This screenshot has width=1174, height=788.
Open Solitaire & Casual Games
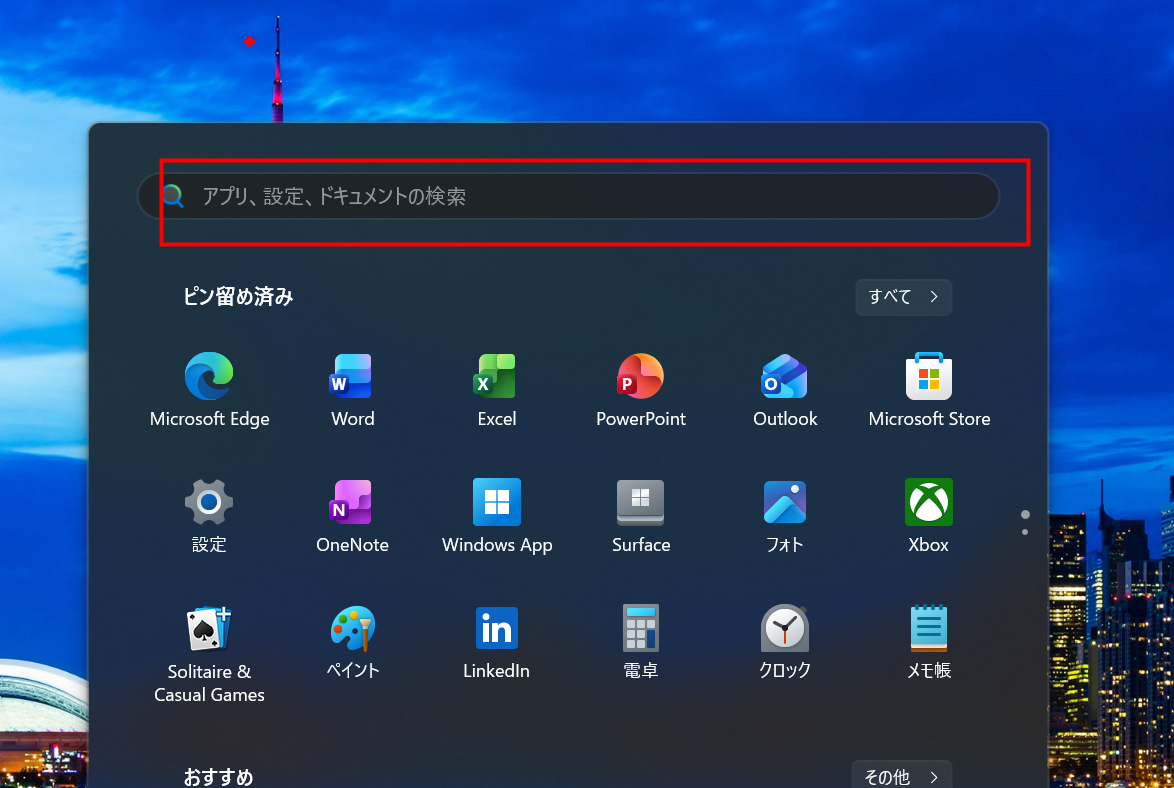point(209,653)
